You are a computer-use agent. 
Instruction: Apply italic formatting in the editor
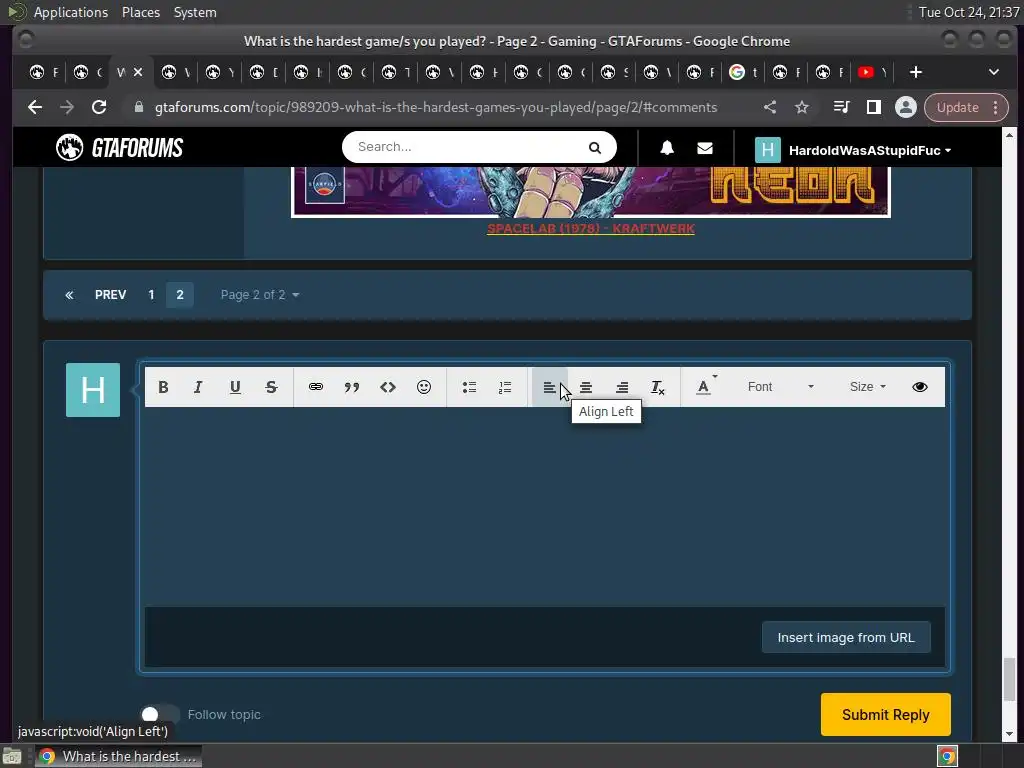pyautogui.click(x=199, y=387)
